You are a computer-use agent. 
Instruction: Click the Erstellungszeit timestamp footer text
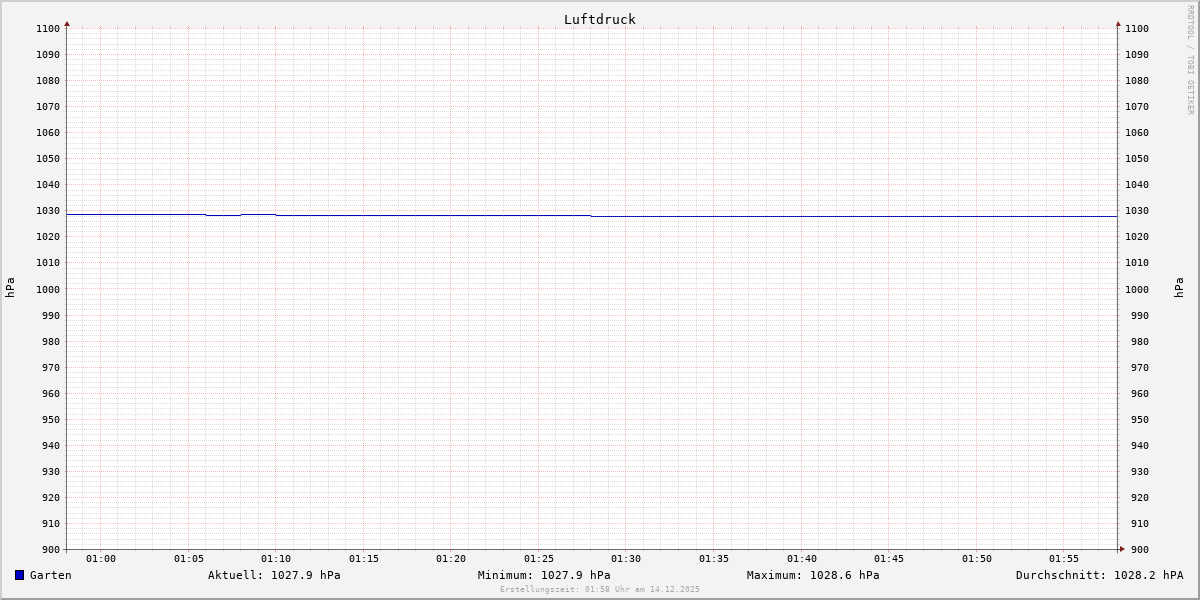tap(600, 590)
